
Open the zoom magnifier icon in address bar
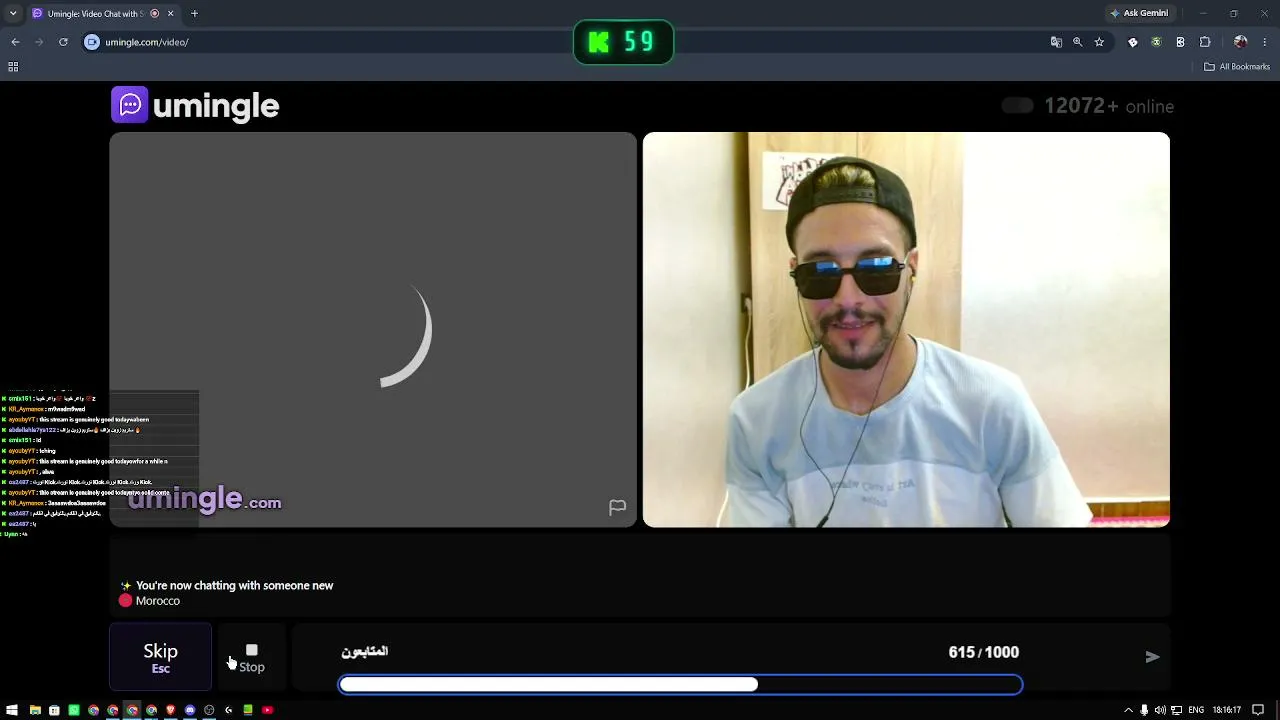pyautogui.click(x=1077, y=42)
